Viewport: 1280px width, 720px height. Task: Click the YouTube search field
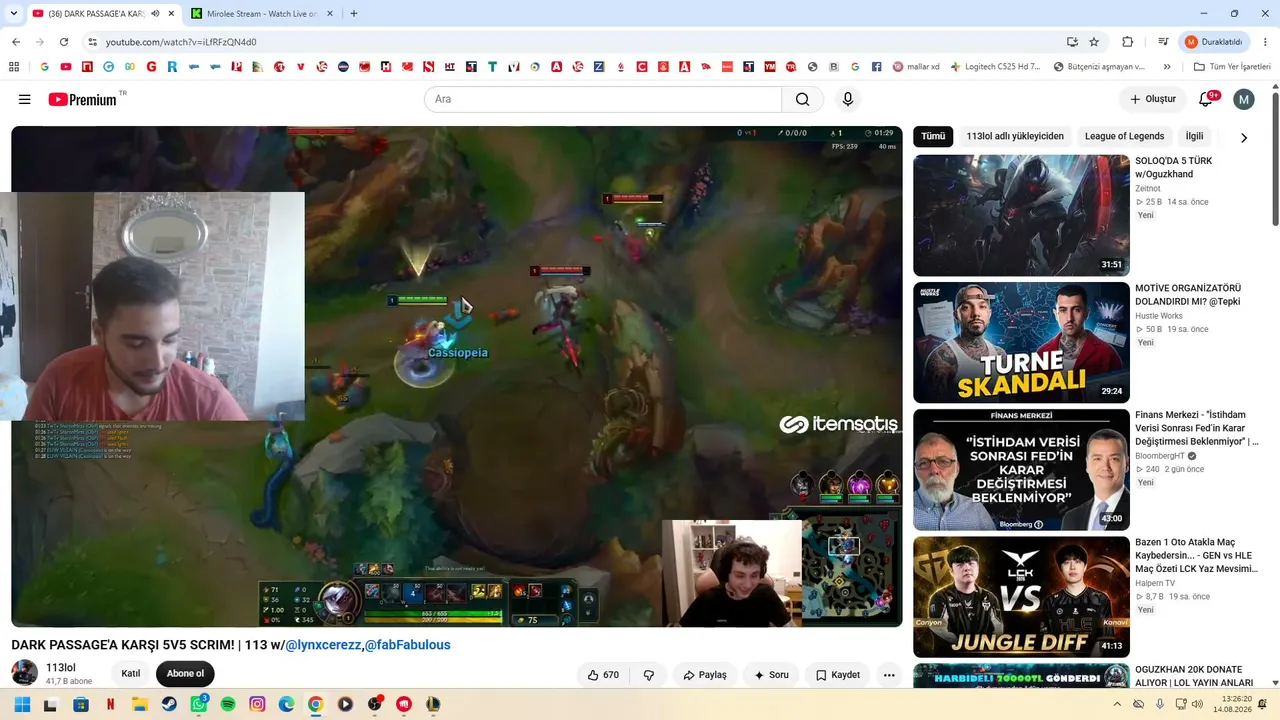pos(603,99)
